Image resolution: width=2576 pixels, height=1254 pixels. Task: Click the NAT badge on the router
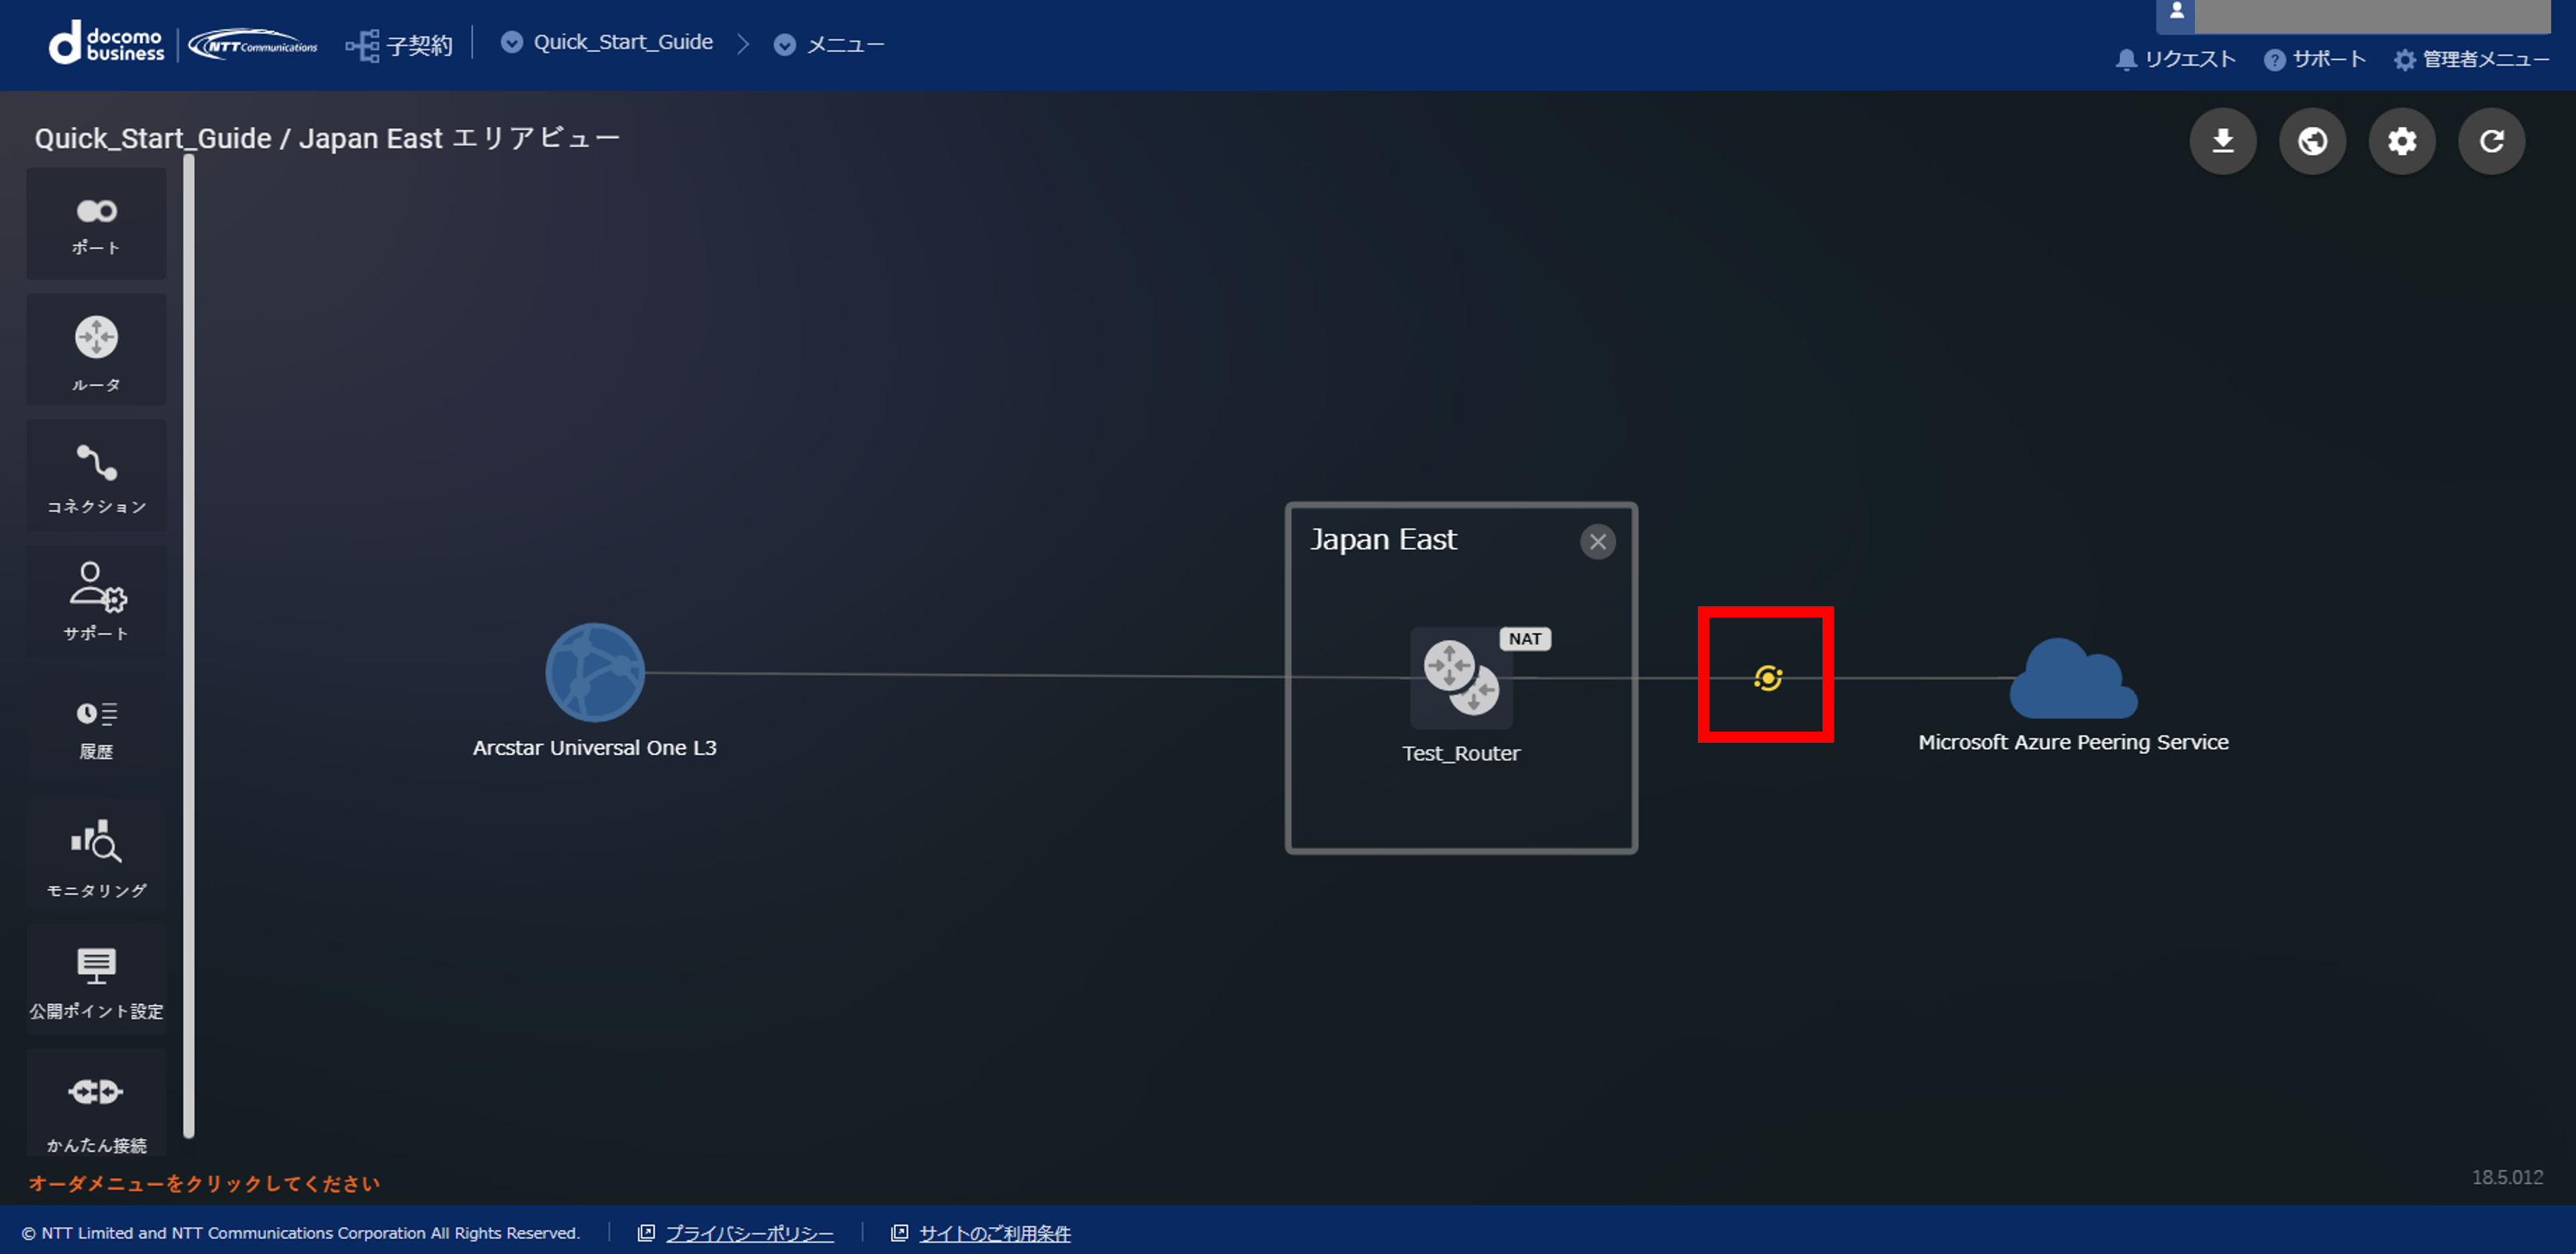pyautogui.click(x=1525, y=639)
